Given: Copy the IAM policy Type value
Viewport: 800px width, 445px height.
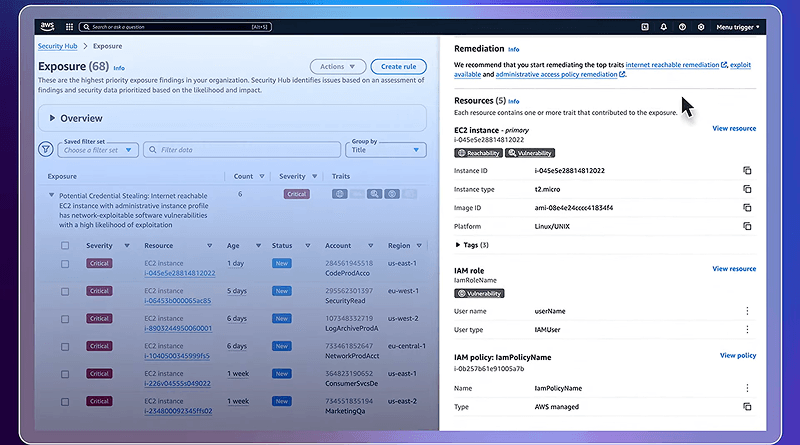Looking at the screenshot, I should click(x=747, y=407).
